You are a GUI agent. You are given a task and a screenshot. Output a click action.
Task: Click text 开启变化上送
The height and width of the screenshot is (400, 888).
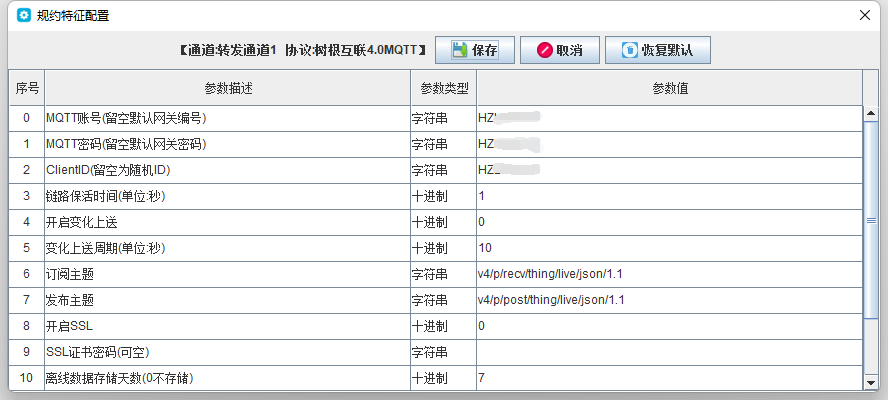(82, 223)
